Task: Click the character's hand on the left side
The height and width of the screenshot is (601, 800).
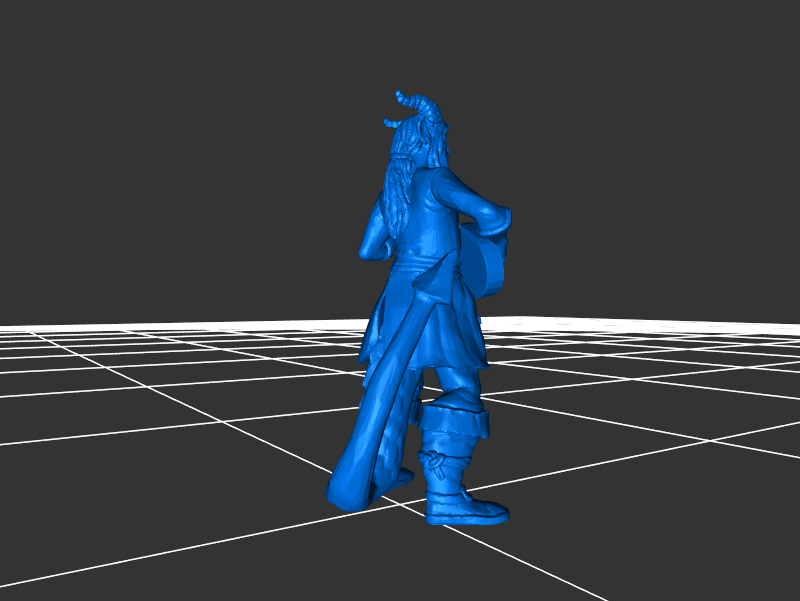Action: point(369,246)
